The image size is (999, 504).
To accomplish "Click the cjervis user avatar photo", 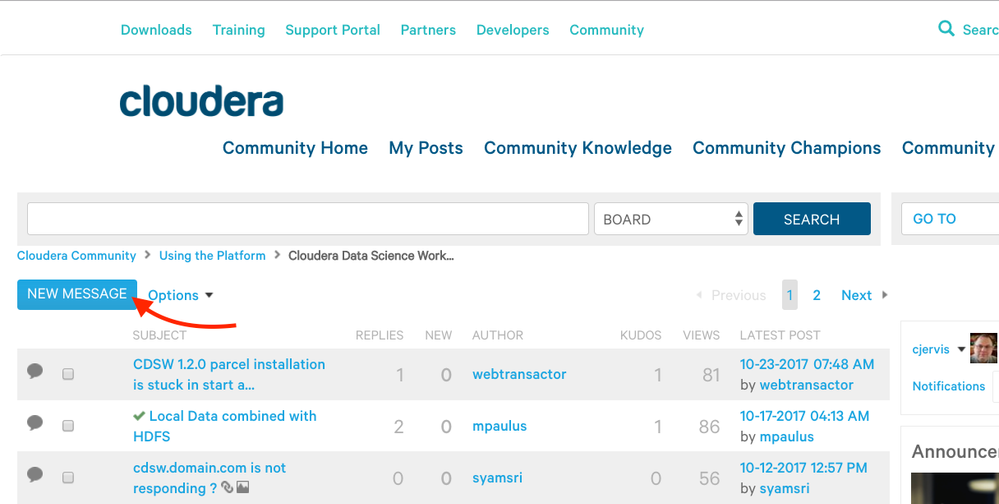I will click(x=984, y=349).
